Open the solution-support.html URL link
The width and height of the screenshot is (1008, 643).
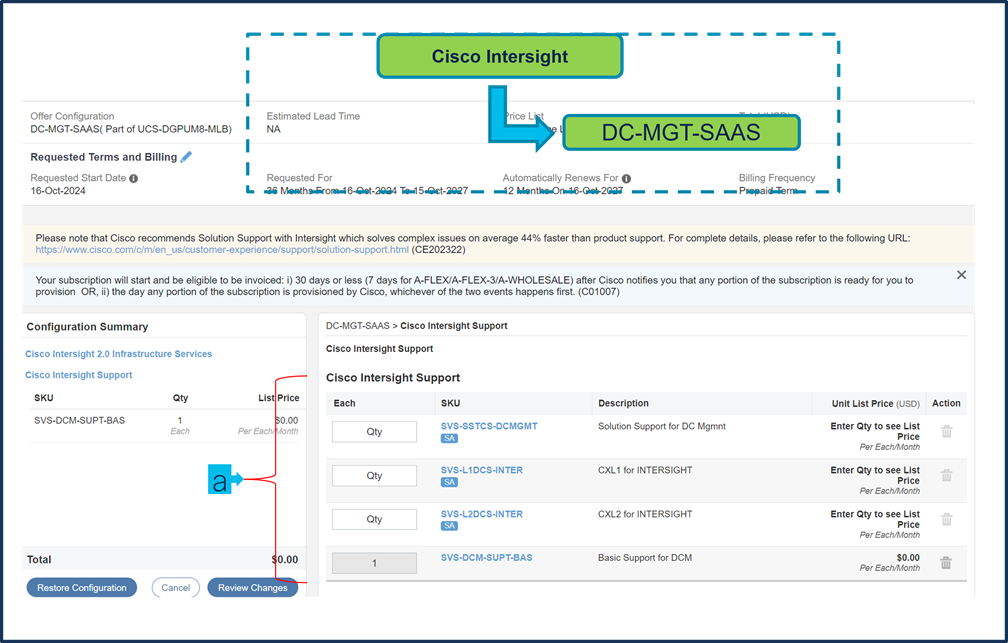tap(222, 249)
